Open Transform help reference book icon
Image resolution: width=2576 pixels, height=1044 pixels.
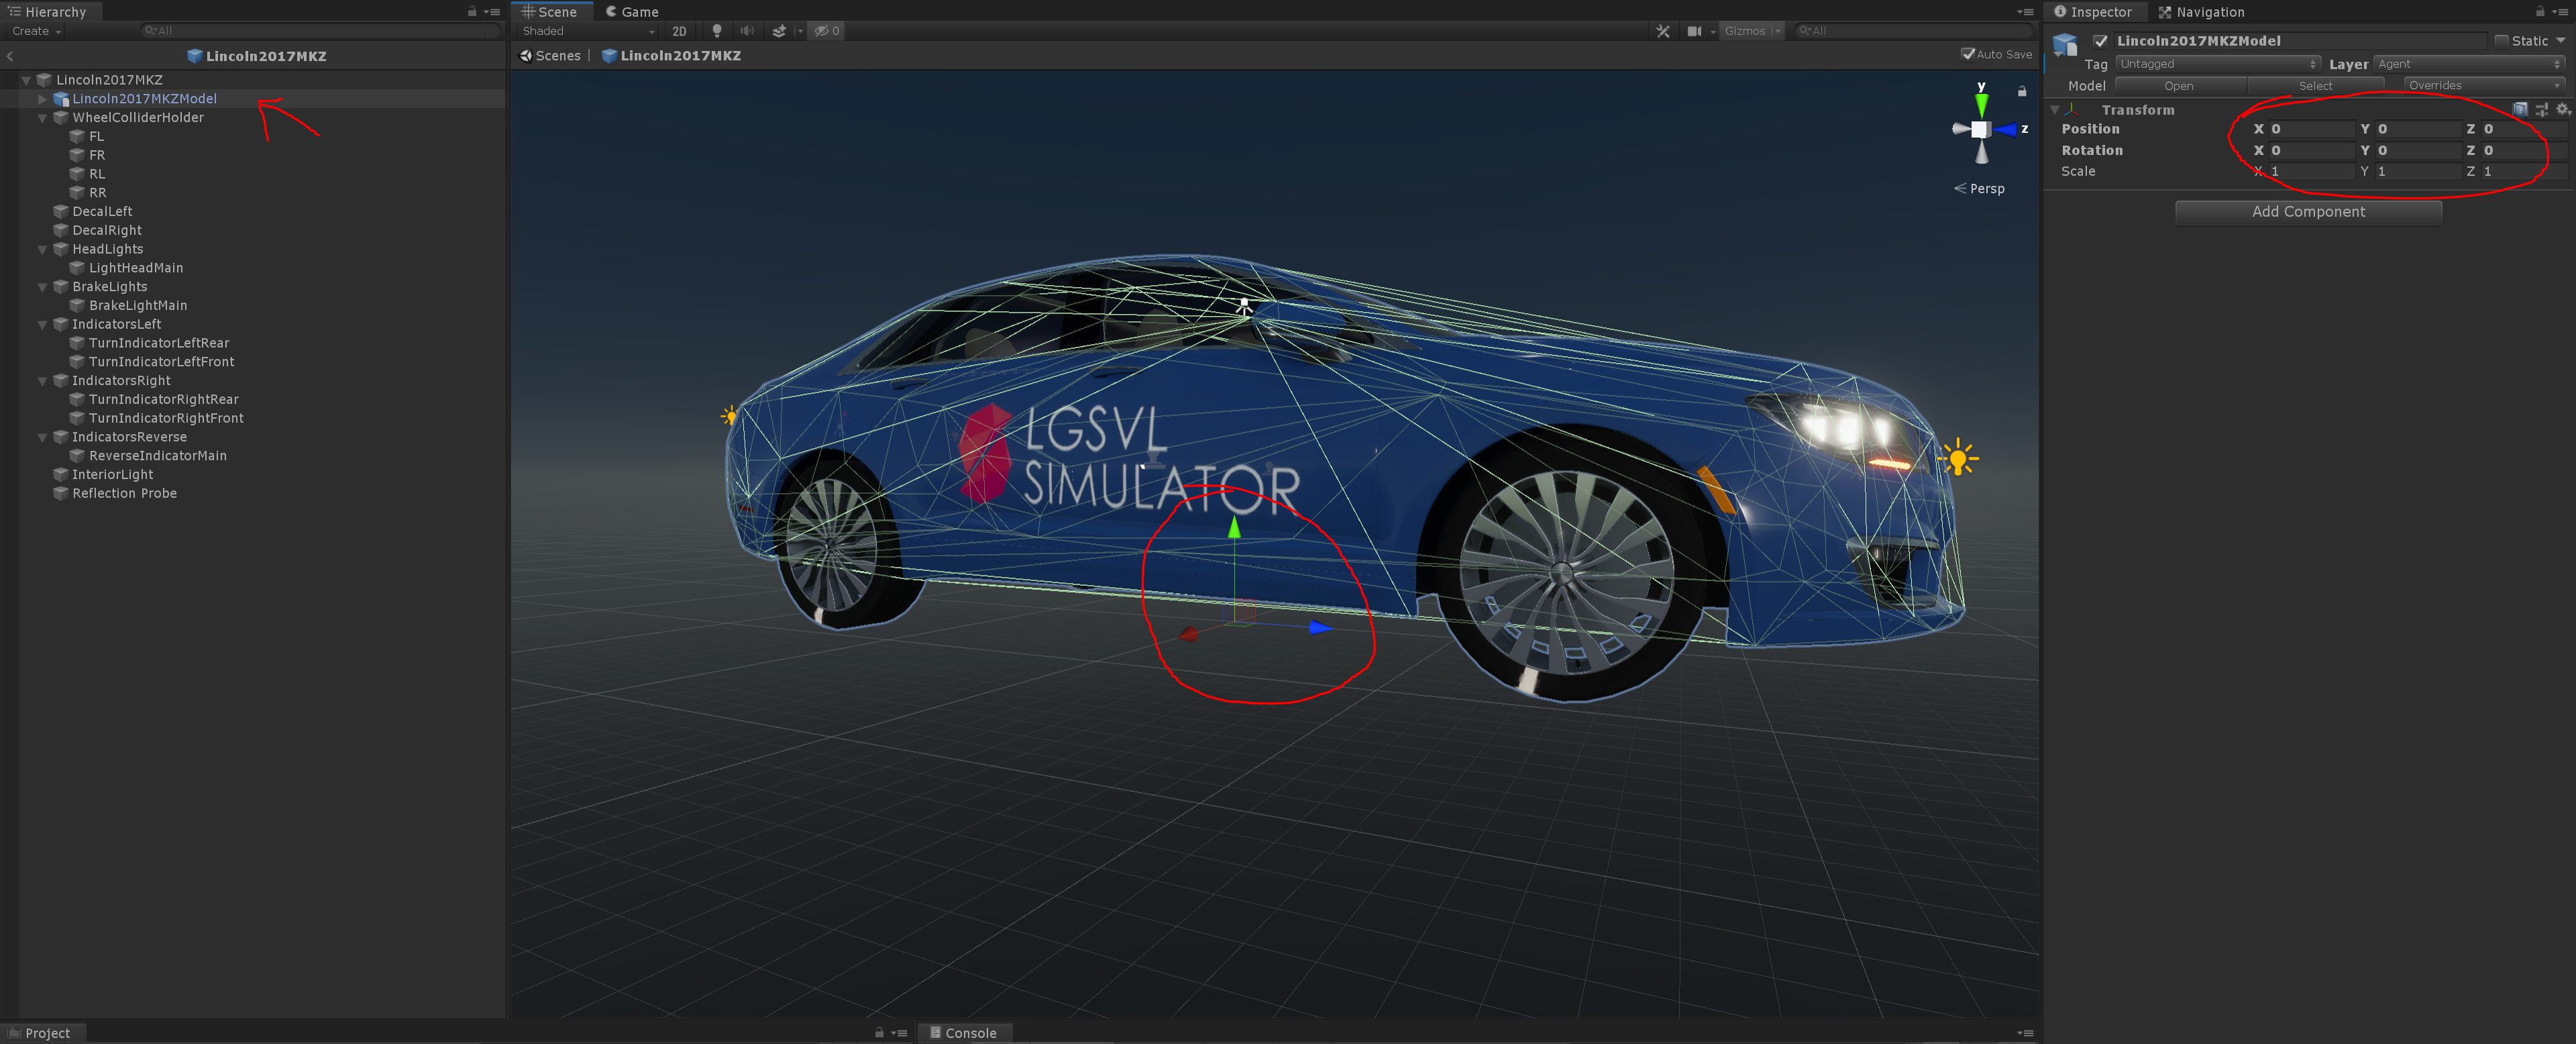pyautogui.click(x=2519, y=109)
